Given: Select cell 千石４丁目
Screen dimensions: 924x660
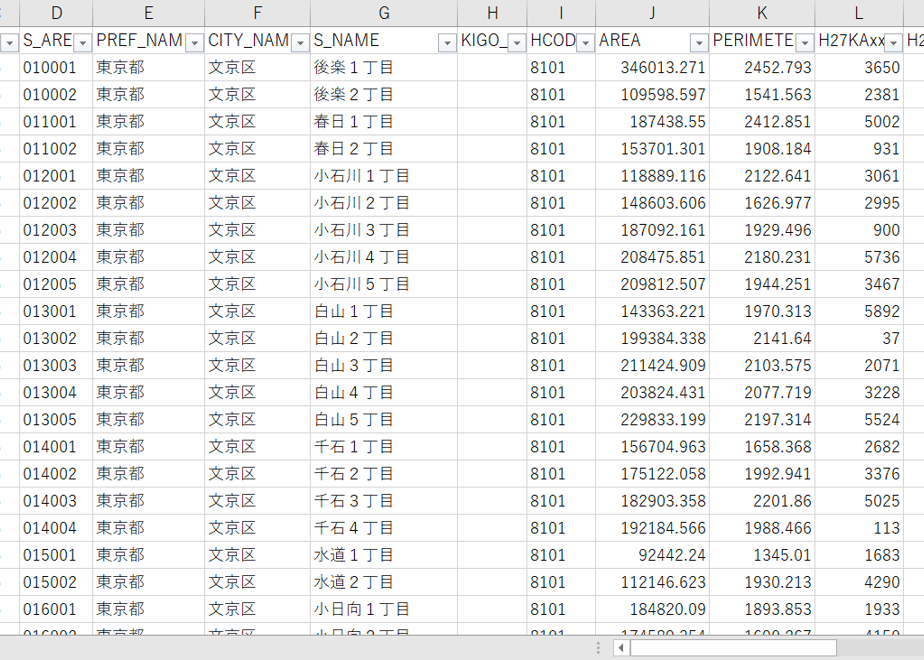Looking at the screenshot, I should 384,528.
